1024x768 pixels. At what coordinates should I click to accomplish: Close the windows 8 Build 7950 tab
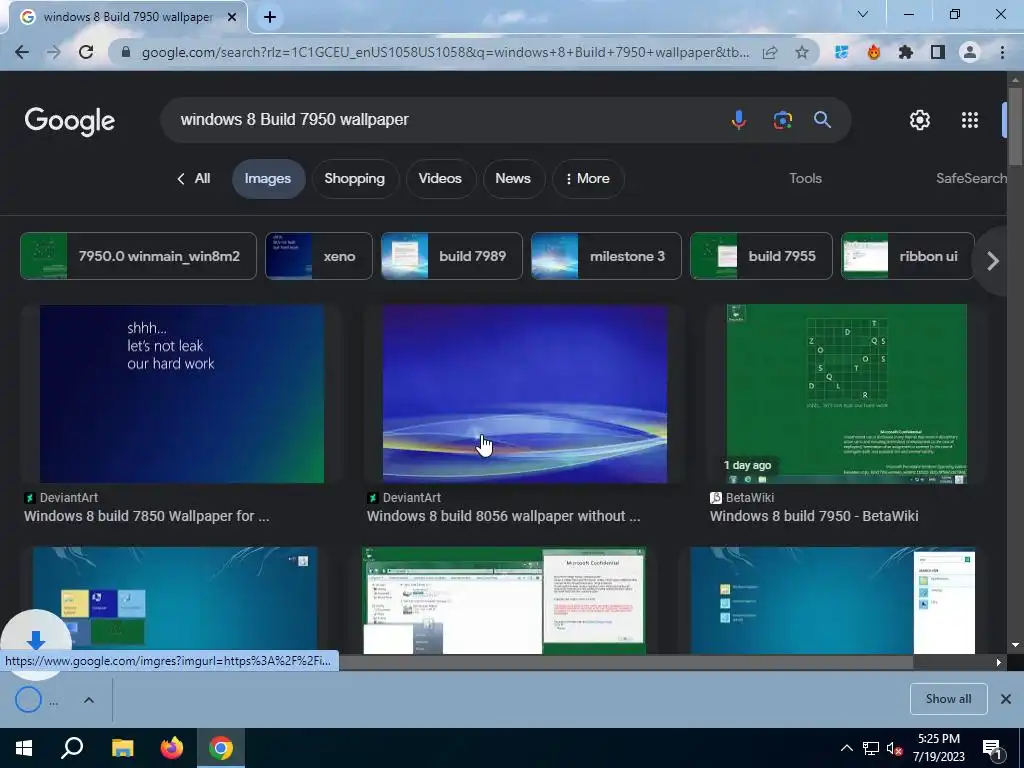[232, 18]
